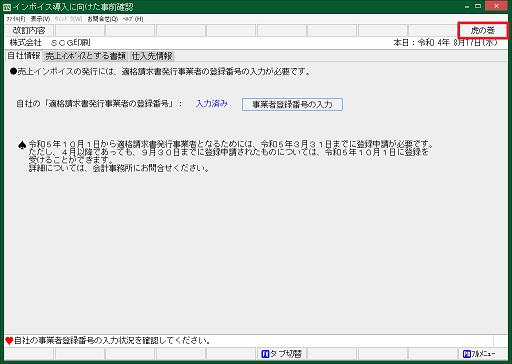Click the spade note about 令和5年10月1日
Image resolution: width=512 pixels, height=364 pixels.
tap(226, 156)
